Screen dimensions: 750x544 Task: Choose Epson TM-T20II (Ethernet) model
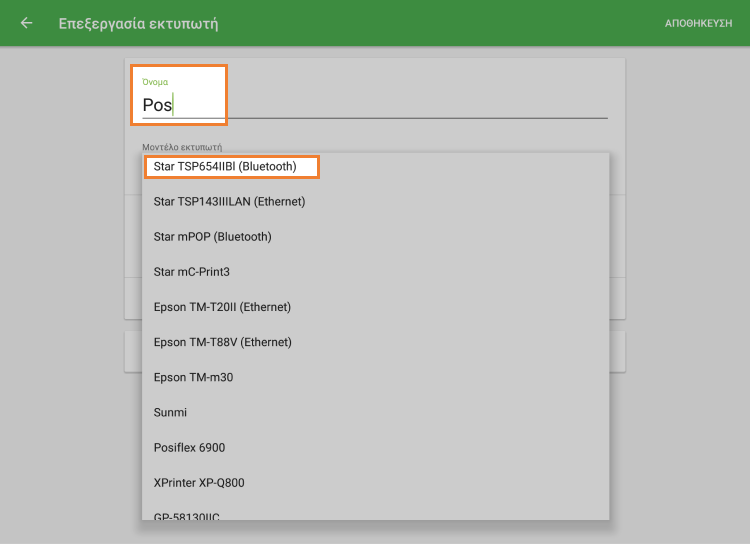click(x=221, y=307)
